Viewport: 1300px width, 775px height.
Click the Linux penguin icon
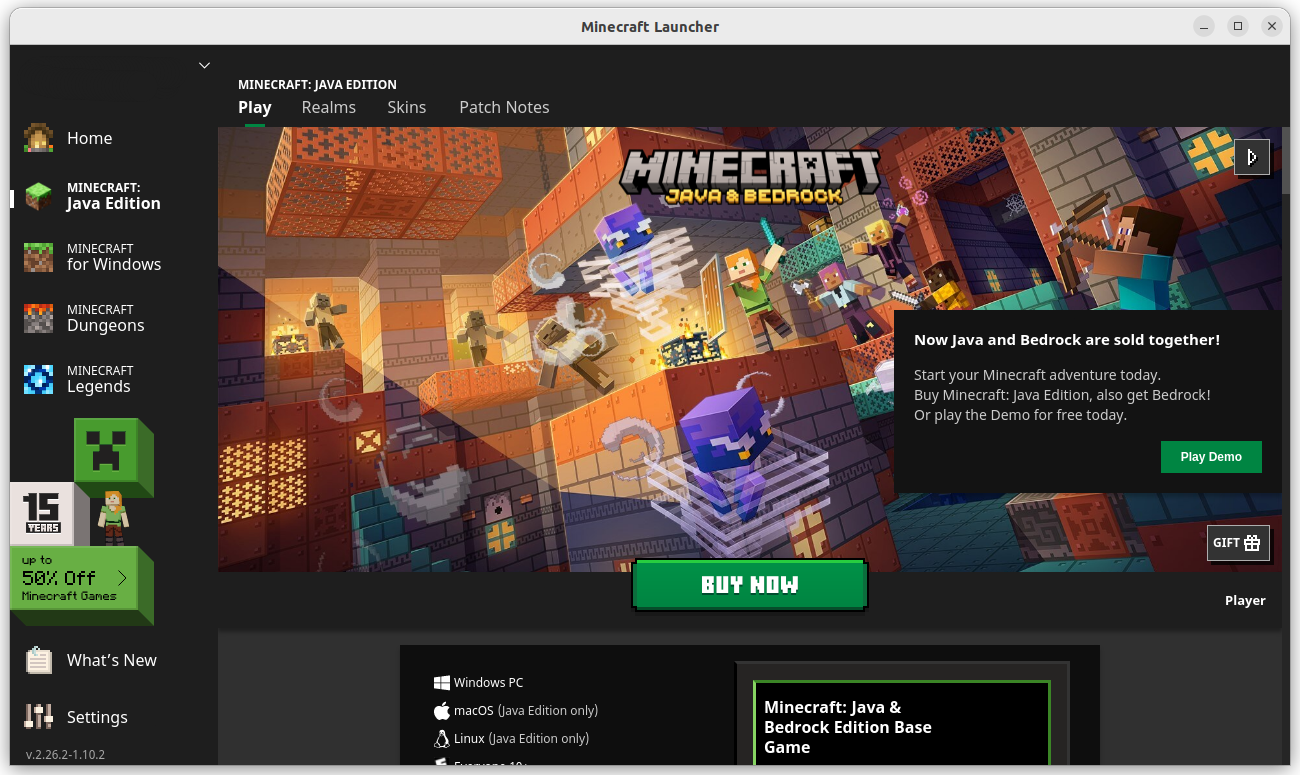pos(442,739)
